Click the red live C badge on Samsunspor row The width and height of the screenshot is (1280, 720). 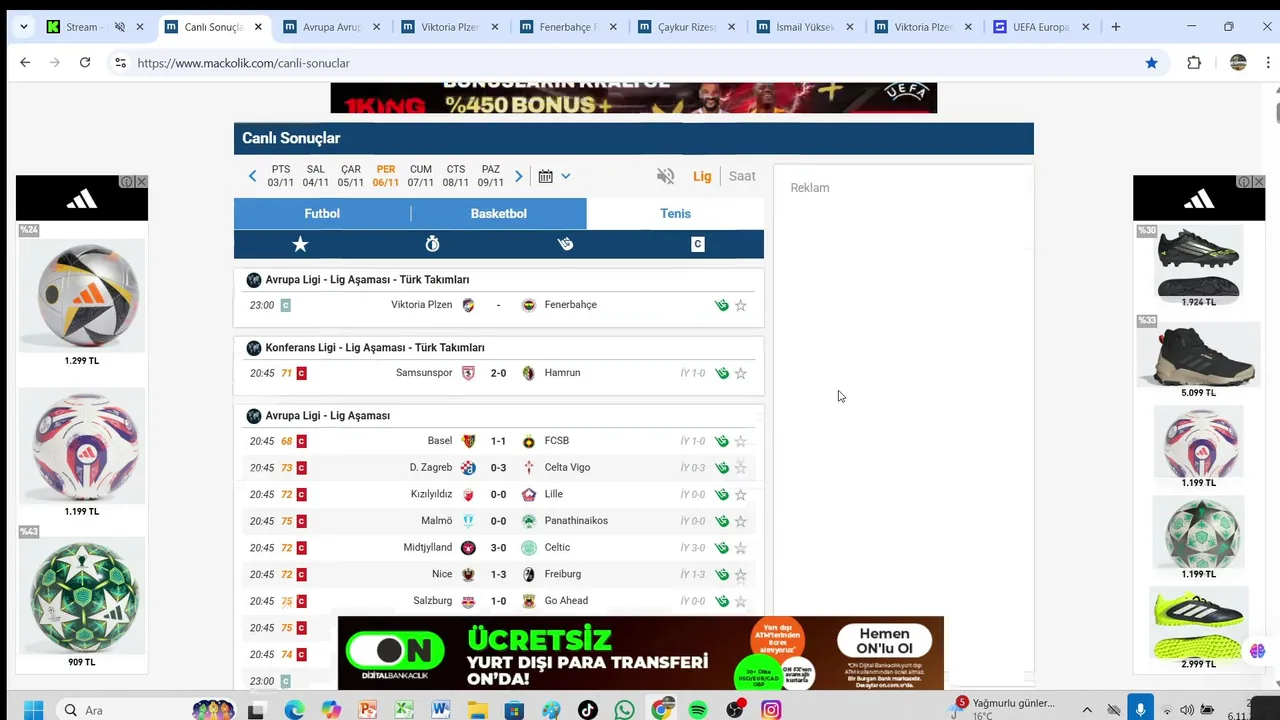301,373
